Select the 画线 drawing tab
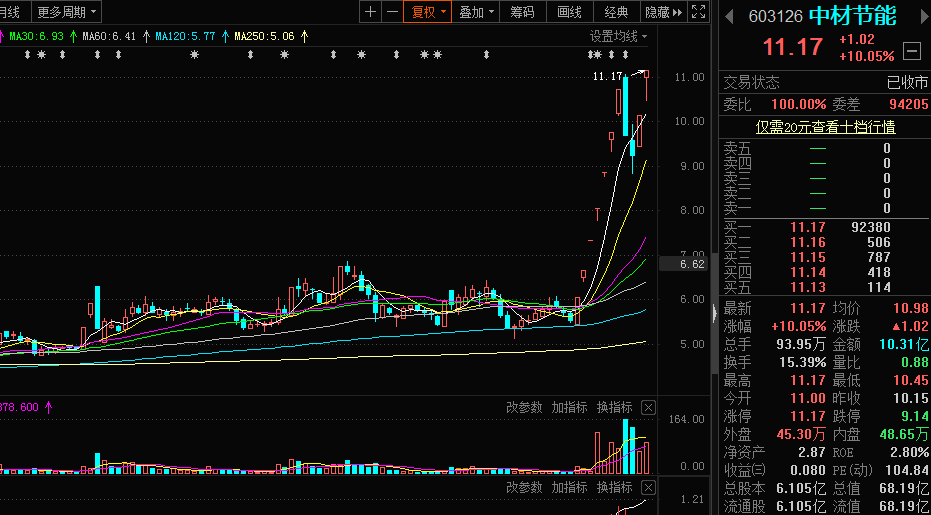 [x=569, y=12]
